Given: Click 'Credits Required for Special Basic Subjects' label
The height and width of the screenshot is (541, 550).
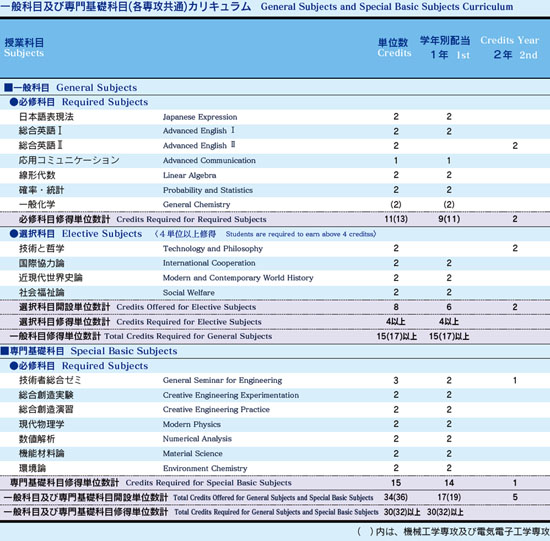Looking at the screenshot, I should [208, 483].
